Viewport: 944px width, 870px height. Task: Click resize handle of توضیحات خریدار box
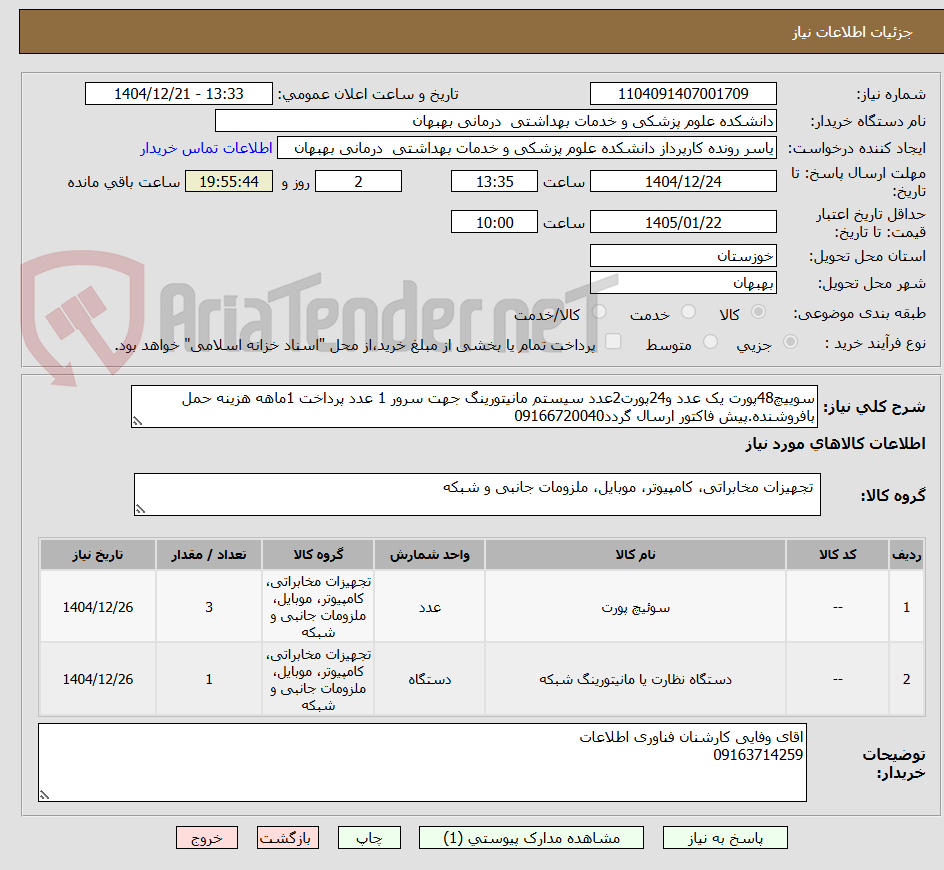click(45, 795)
